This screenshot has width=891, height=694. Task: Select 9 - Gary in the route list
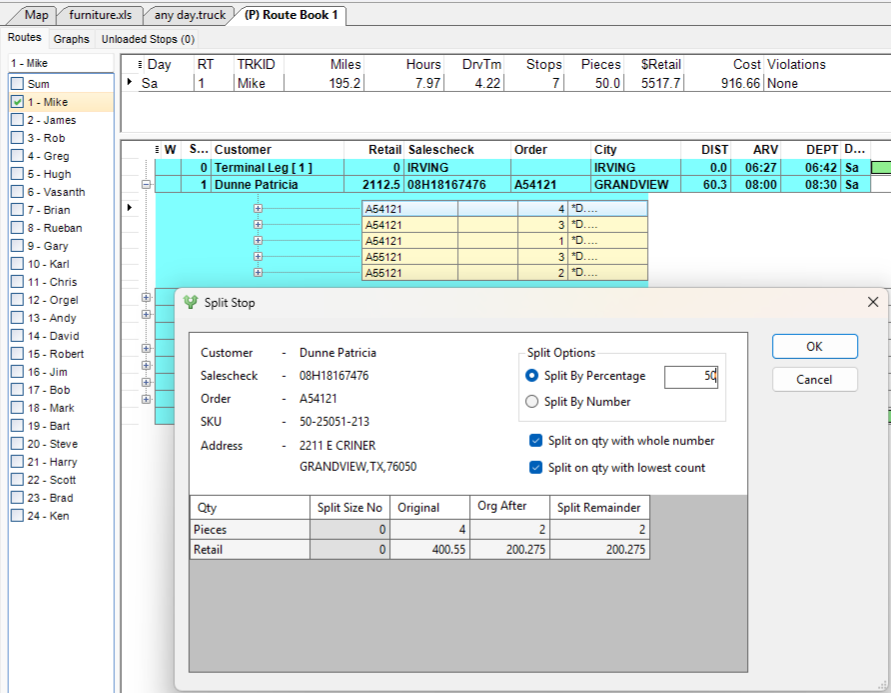pyautogui.click(x=48, y=246)
